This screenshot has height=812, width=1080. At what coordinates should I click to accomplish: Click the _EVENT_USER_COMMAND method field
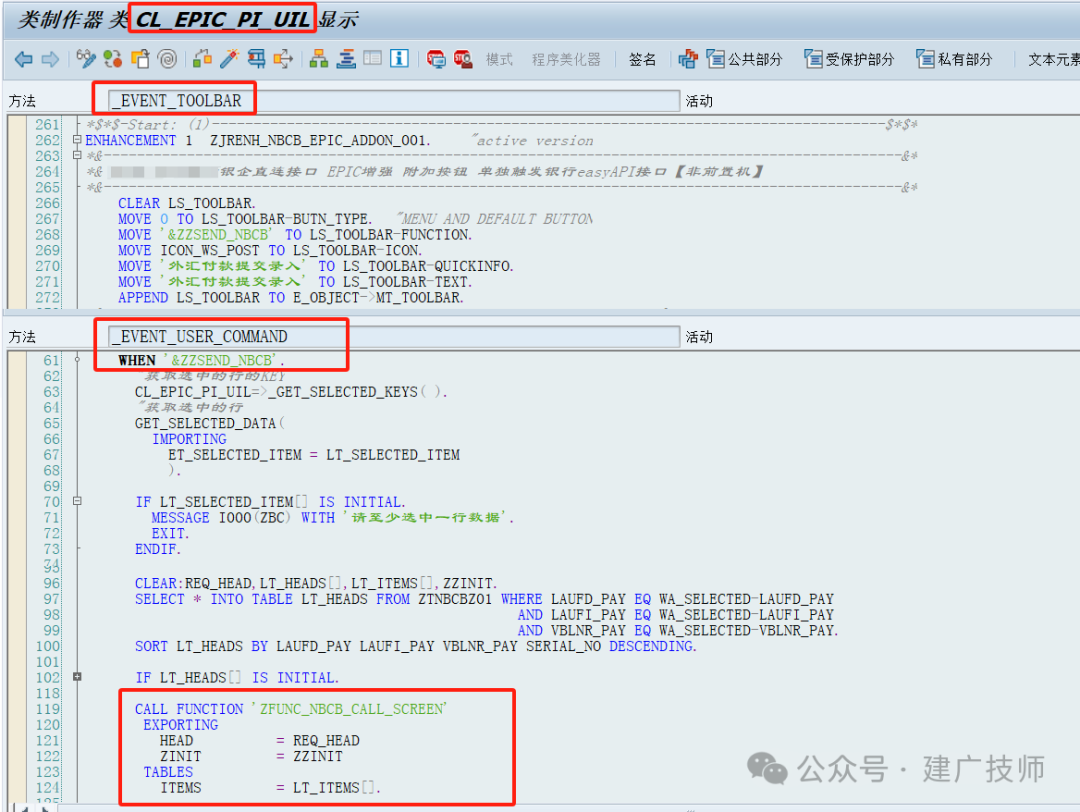(x=394, y=336)
